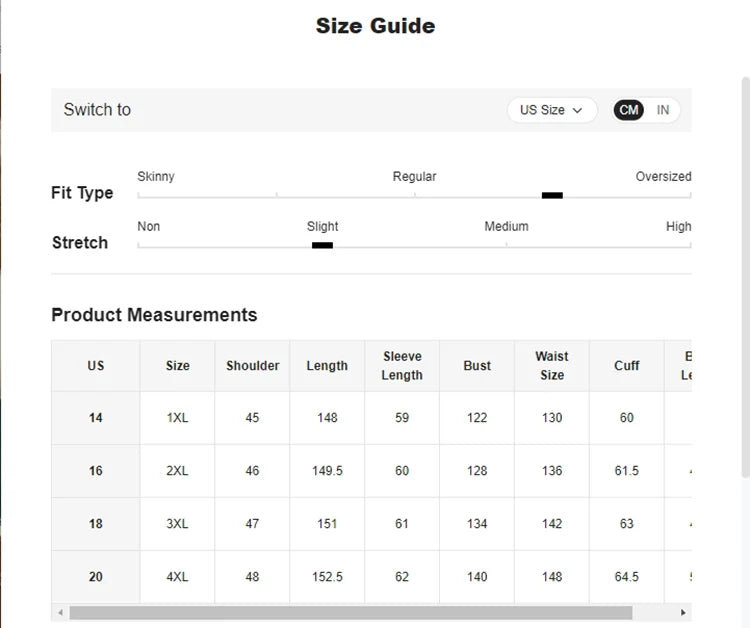The width and height of the screenshot is (750, 628).
Task: Click the horizontal scrollbar thumb under the table
Action: pos(350,613)
